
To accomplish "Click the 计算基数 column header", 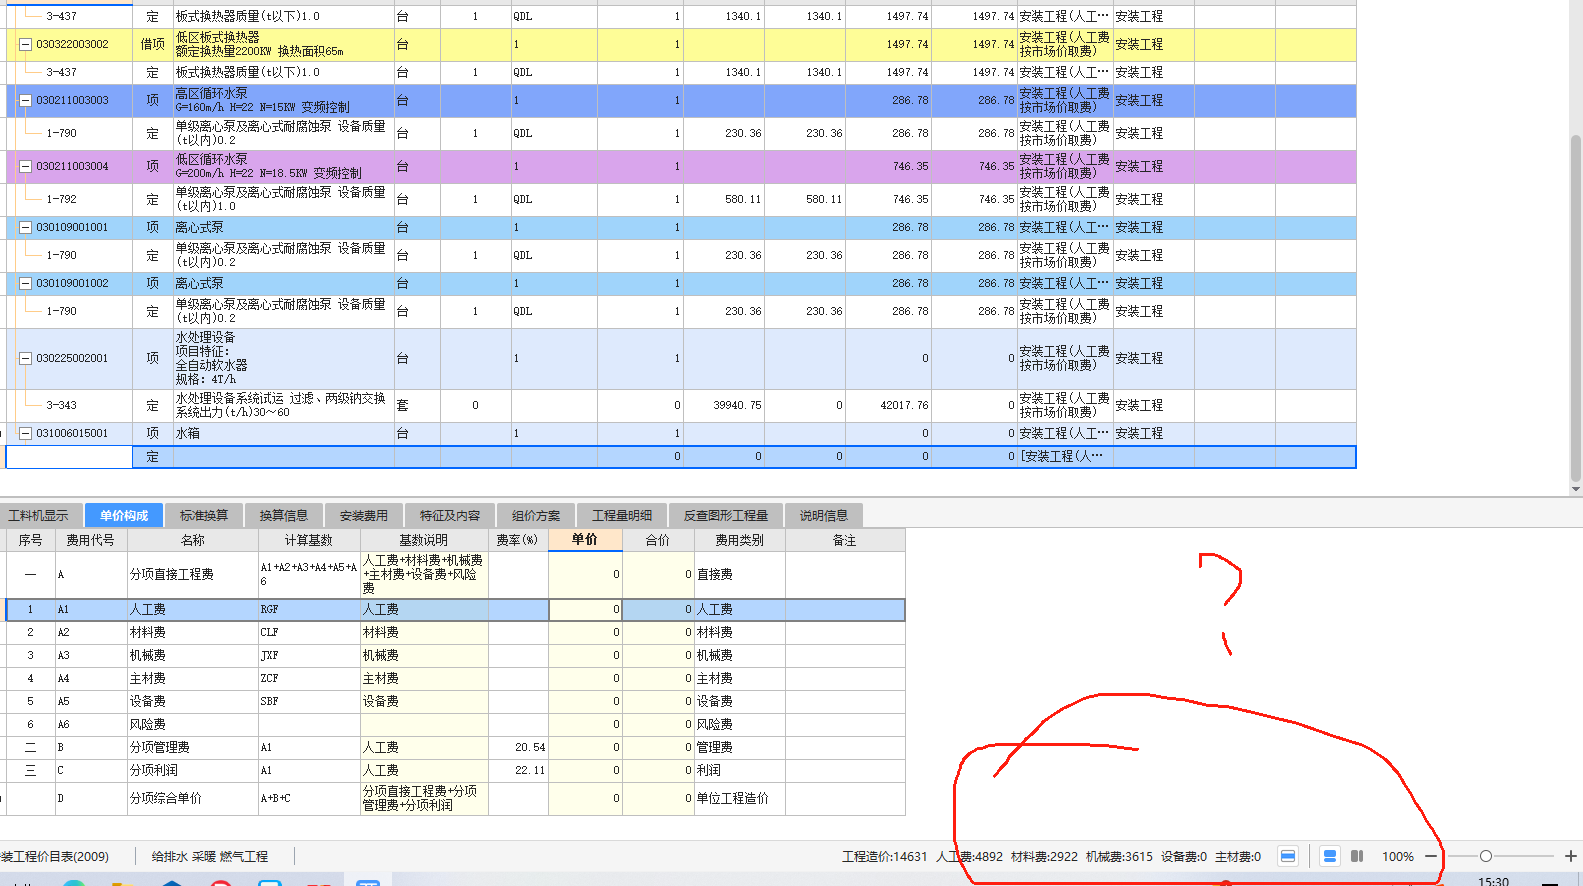I will (x=309, y=540).
